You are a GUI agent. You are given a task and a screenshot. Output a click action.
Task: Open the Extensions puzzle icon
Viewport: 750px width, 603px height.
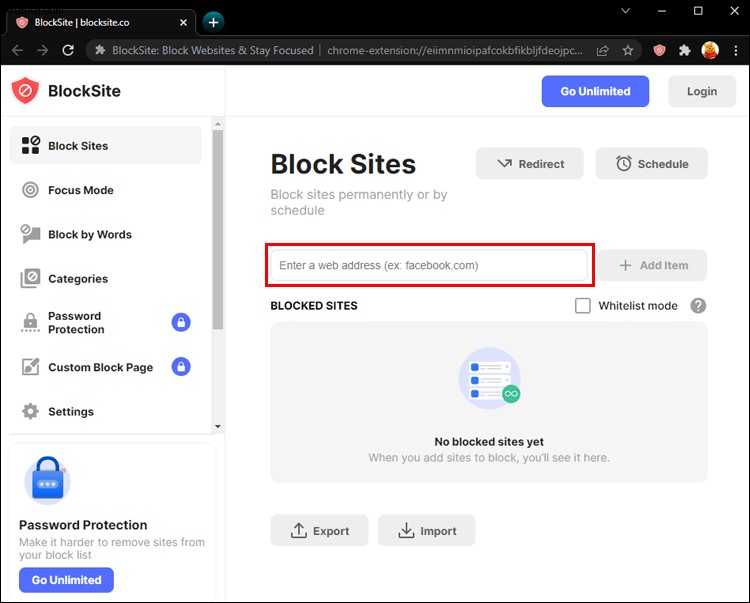point(684,50)
